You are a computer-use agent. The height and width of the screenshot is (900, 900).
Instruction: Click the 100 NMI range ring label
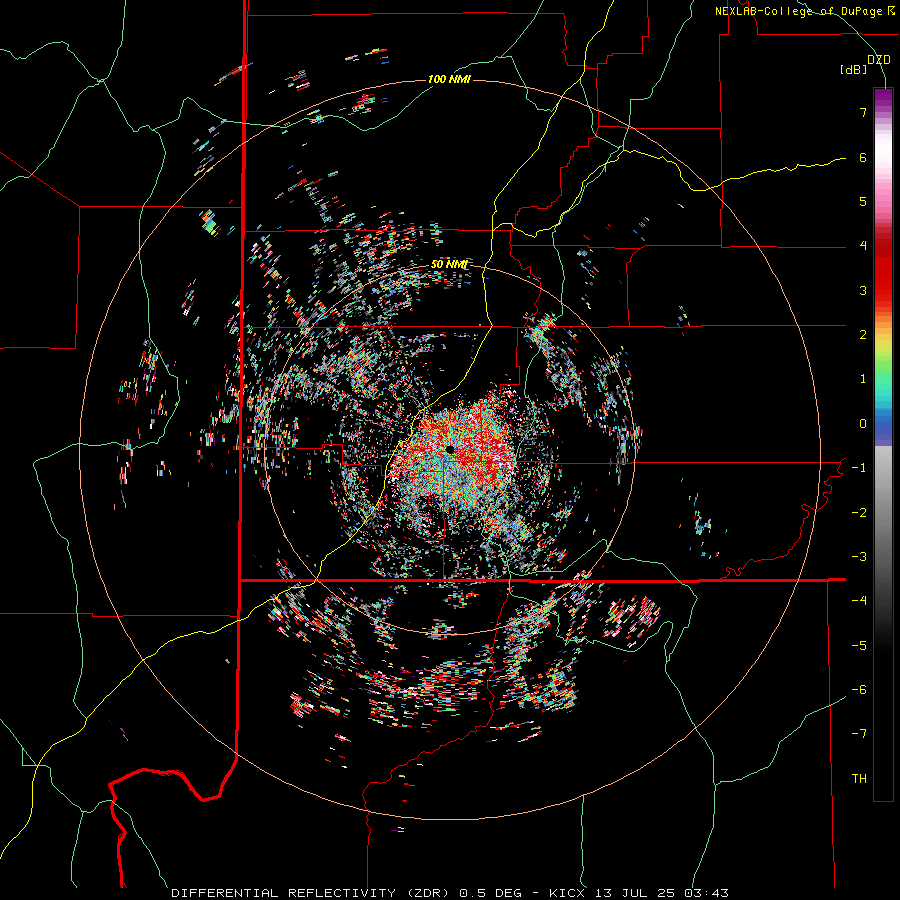tap(449, 79)
